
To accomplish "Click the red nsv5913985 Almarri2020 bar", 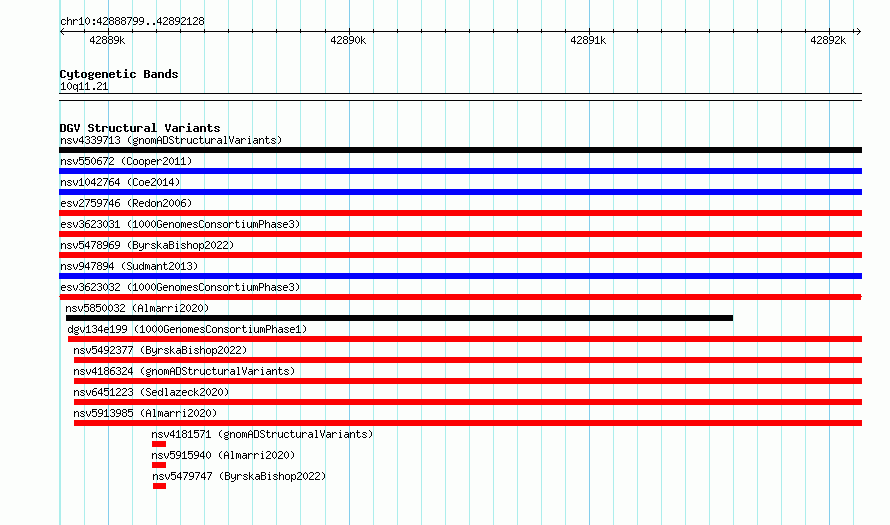I will pos(468,423).
